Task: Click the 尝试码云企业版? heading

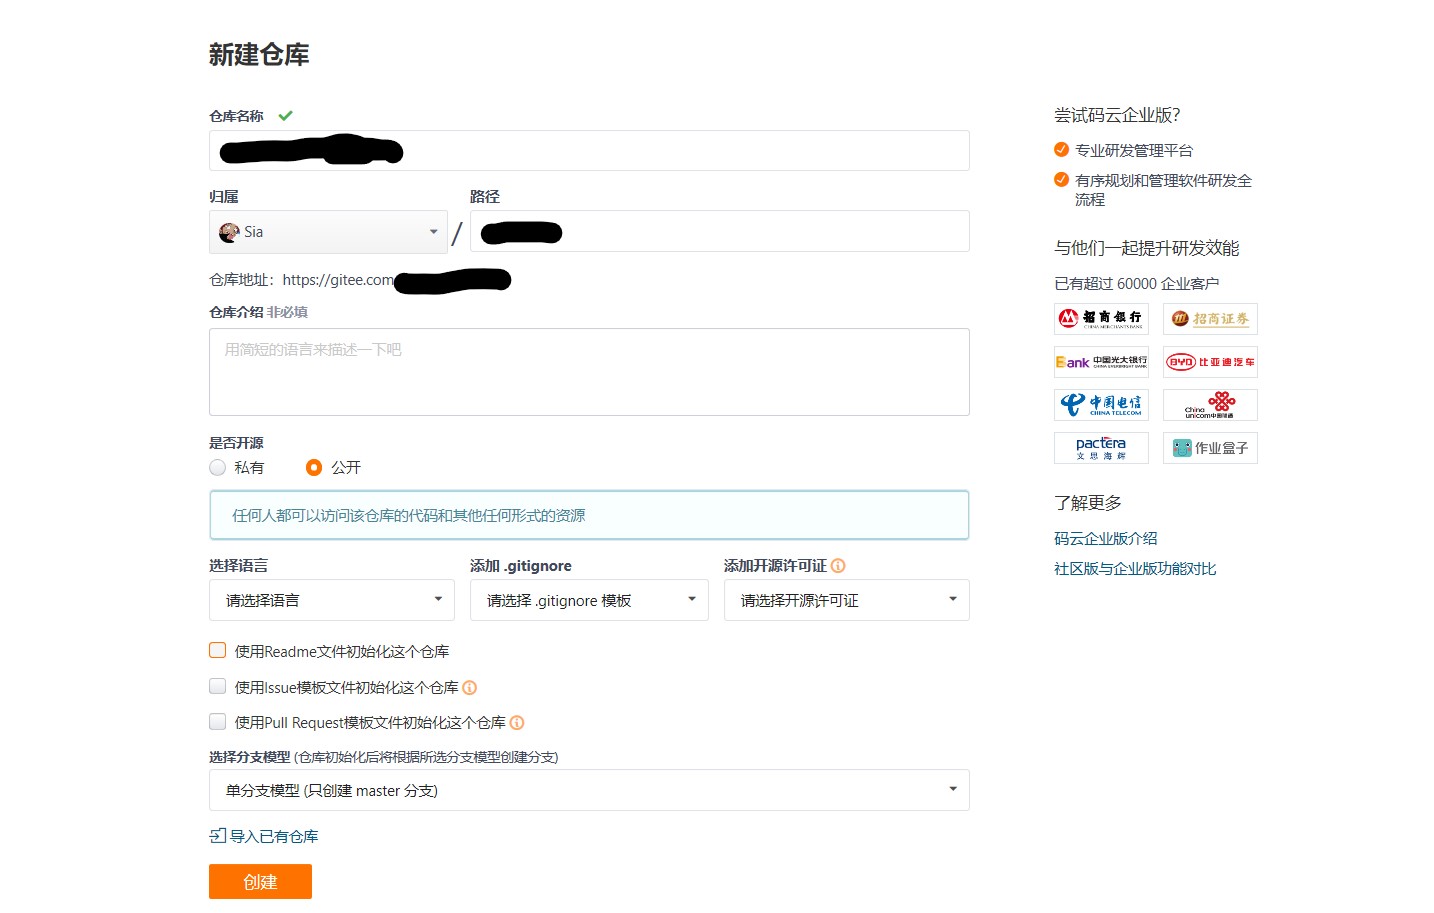Action: point(1117,115)
